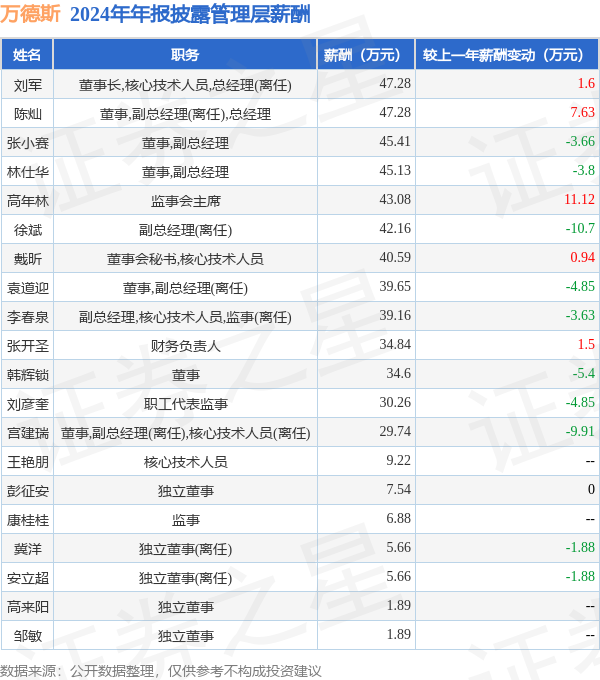Click the salary change -10.7
This screenshot has width=600, height=680.
pos(580,229)
